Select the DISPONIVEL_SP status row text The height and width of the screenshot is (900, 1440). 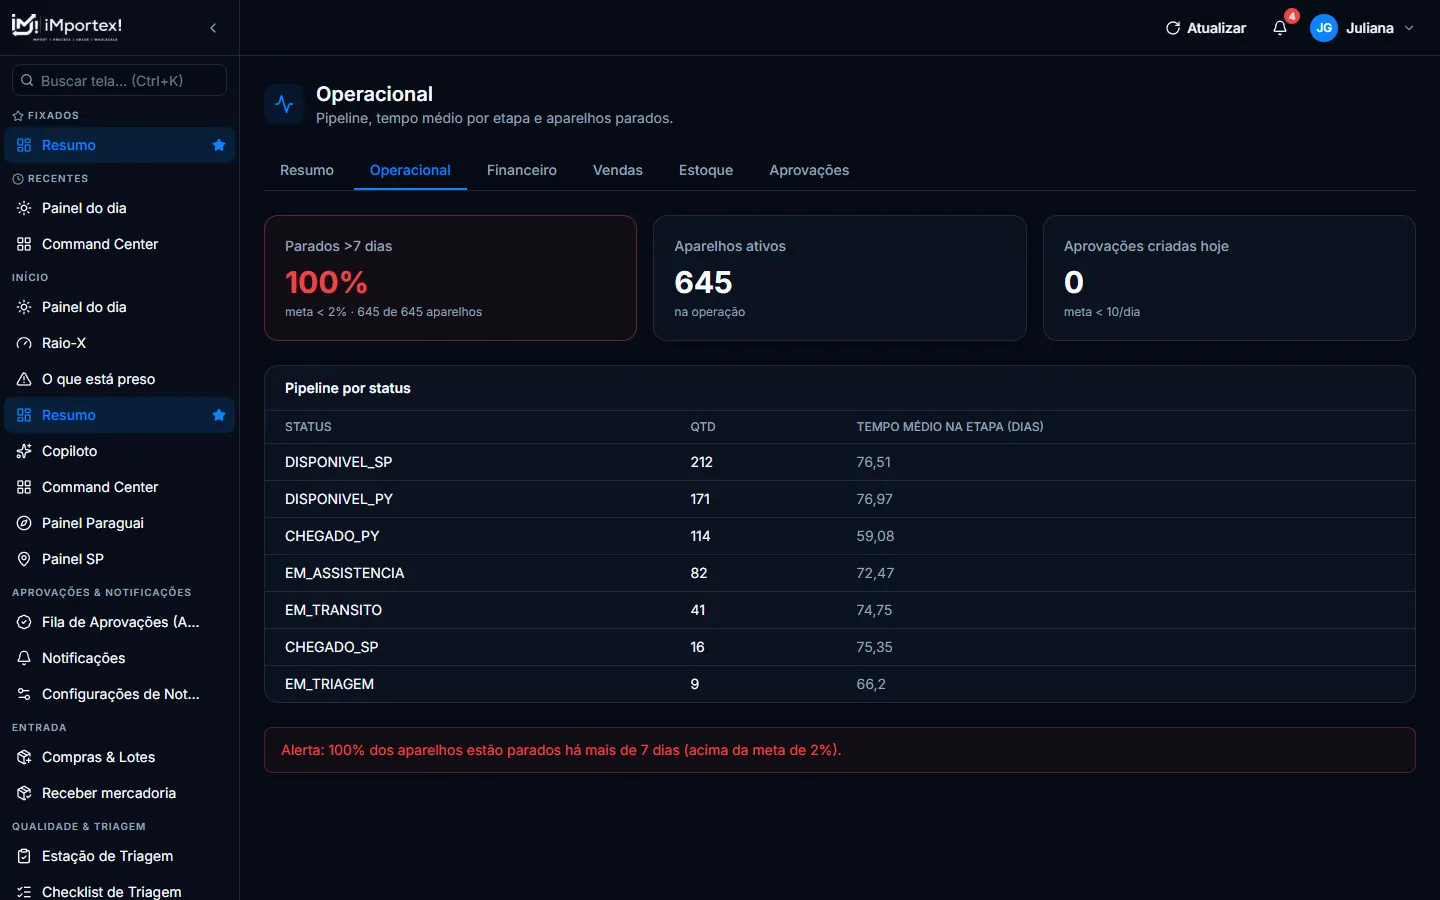point(338,462)
